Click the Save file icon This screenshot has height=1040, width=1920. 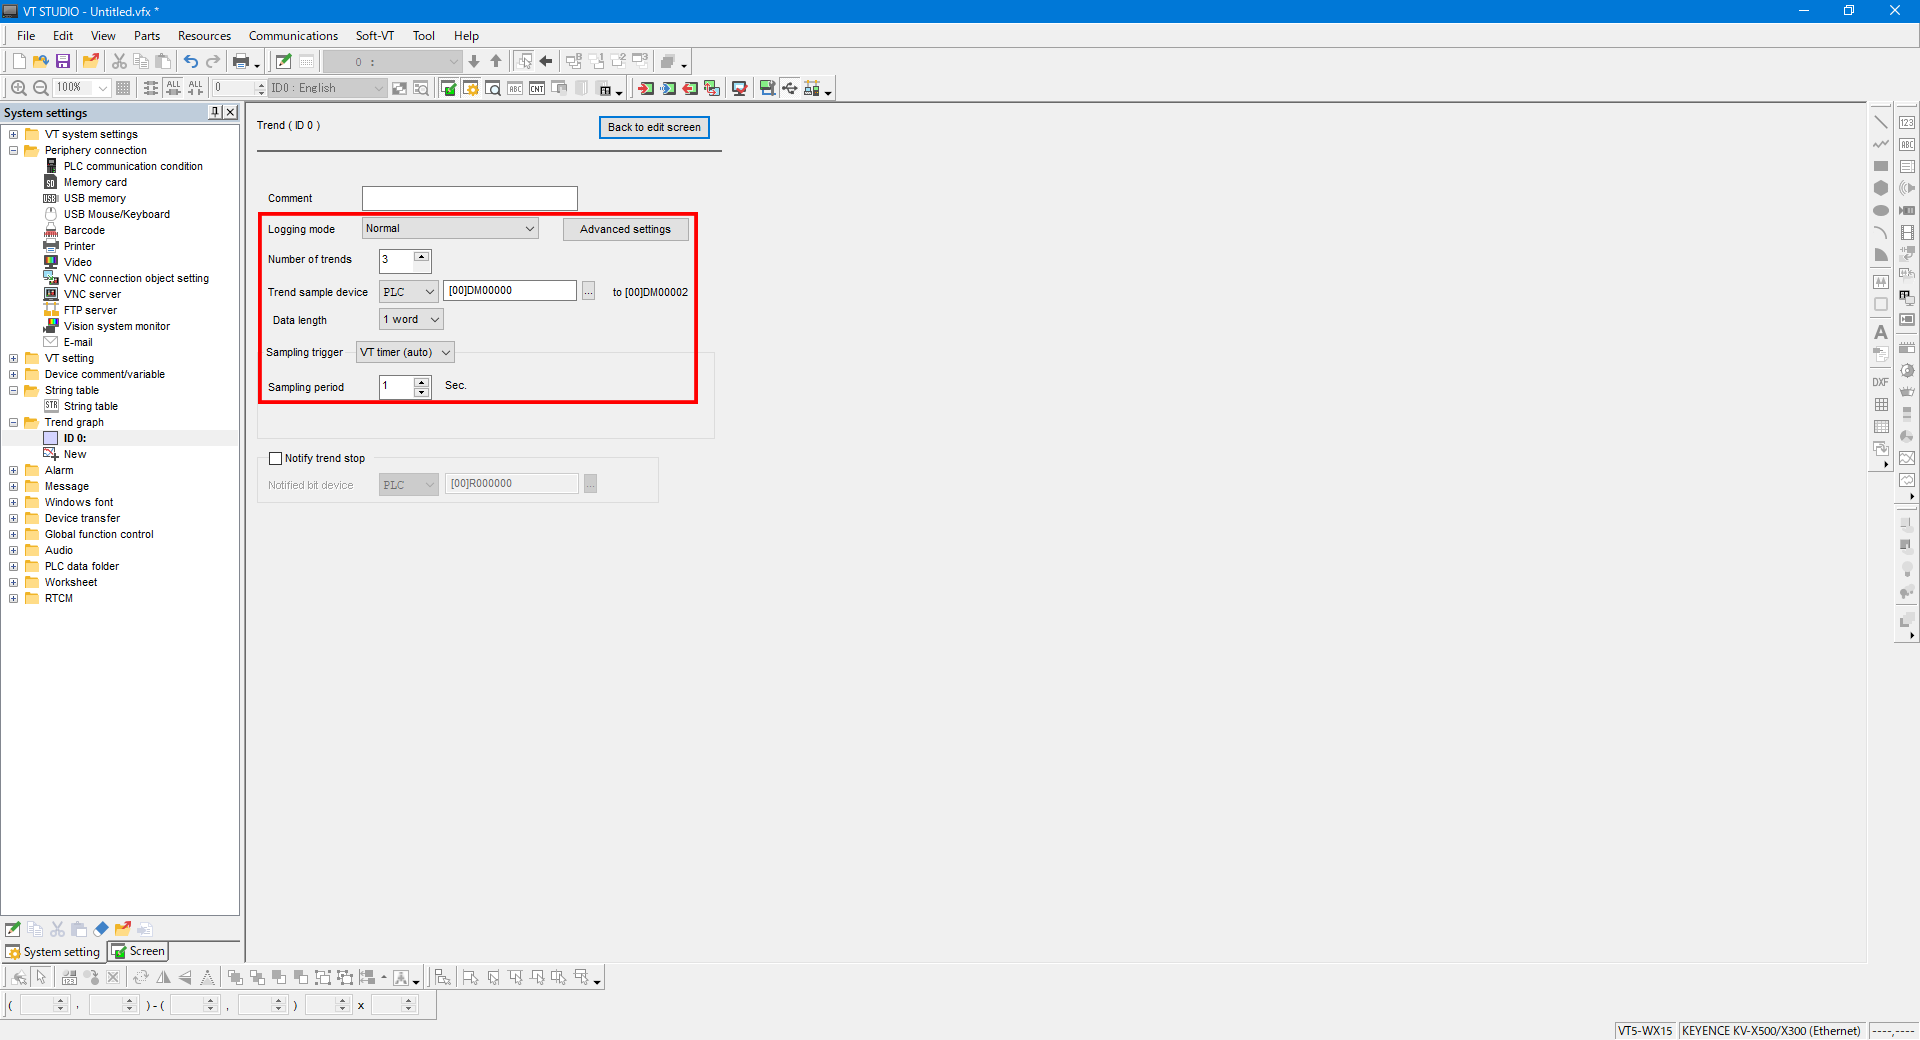(x=63, y=62)
